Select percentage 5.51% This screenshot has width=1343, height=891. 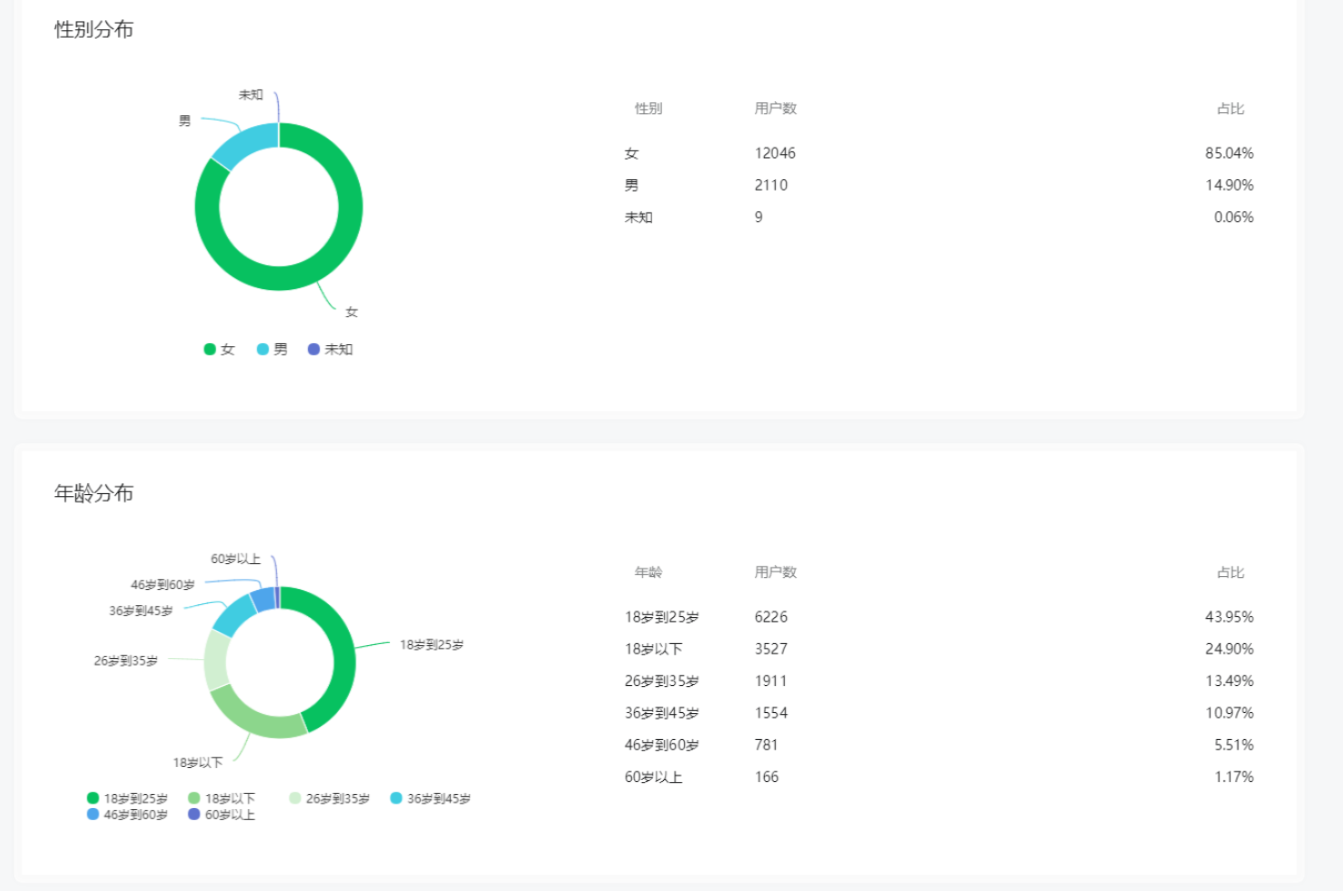(1233, 745)
